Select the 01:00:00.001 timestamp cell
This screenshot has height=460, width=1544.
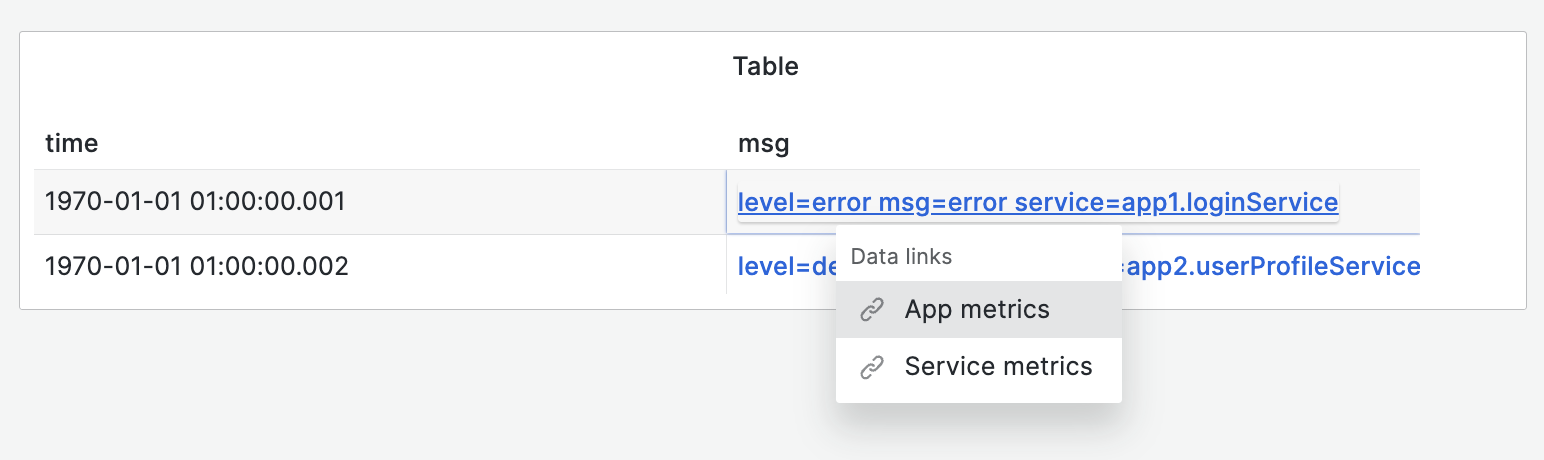click(x=195, y=202)
